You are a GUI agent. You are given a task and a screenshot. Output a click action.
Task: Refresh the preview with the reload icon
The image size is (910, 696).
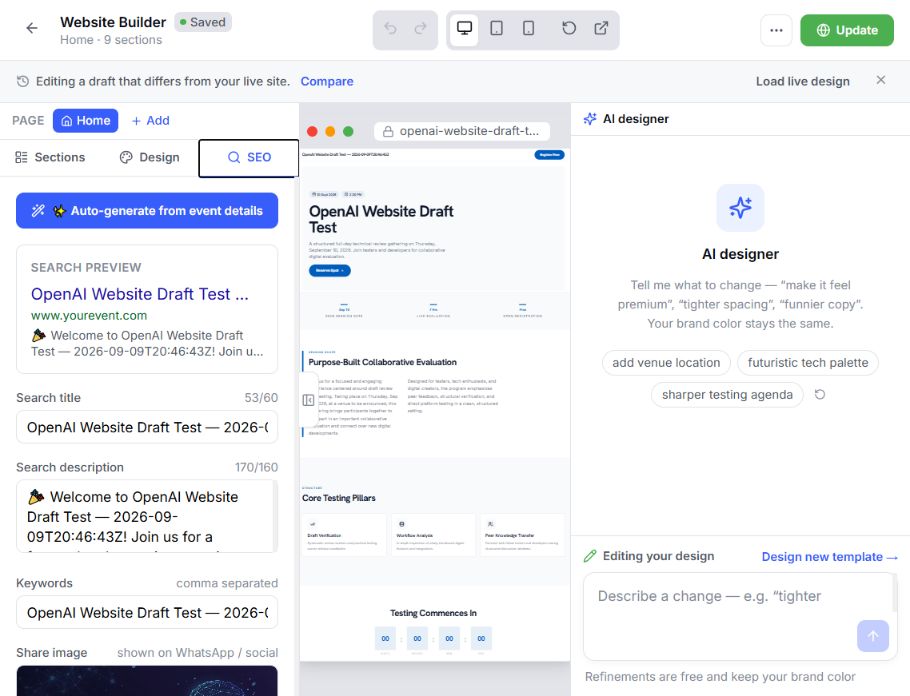point(569,28)
